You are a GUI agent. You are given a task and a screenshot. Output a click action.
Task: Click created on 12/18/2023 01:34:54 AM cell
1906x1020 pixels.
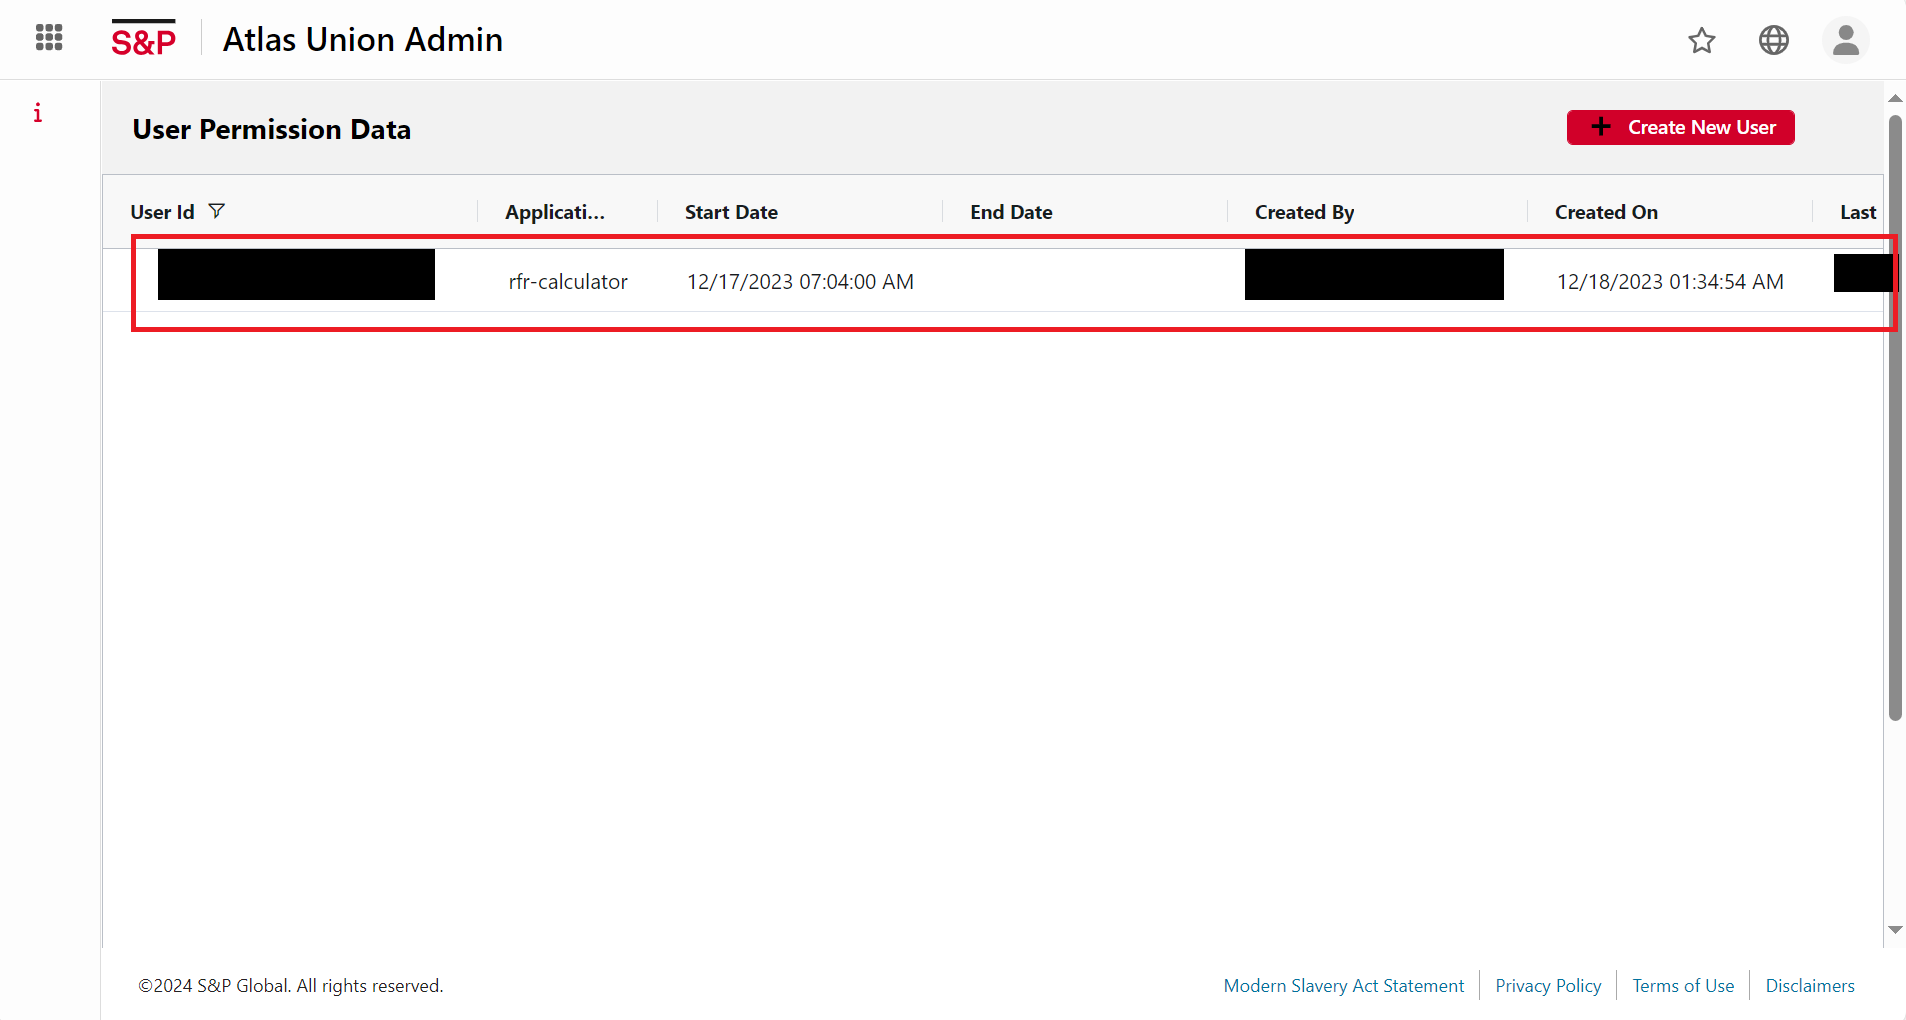(x=1670, y=282)
